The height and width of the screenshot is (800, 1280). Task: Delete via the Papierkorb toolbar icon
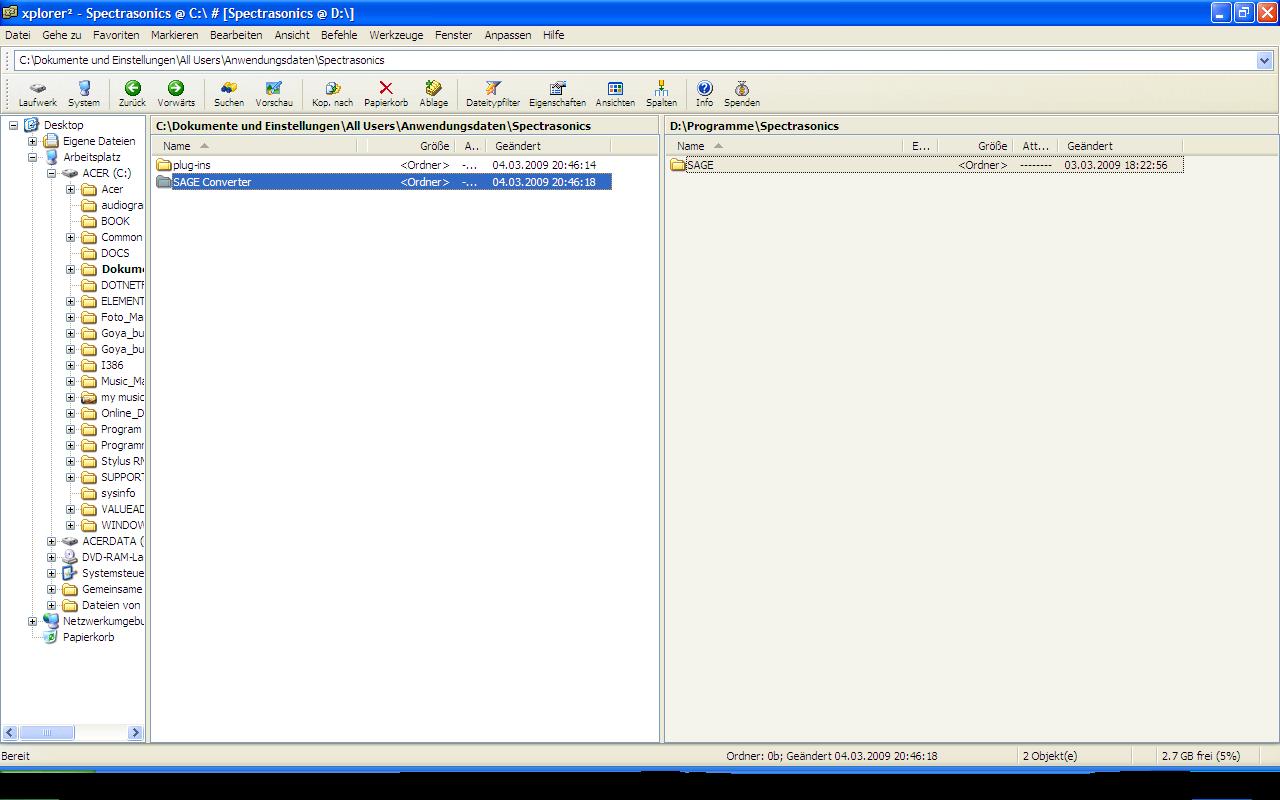[386, 94]
